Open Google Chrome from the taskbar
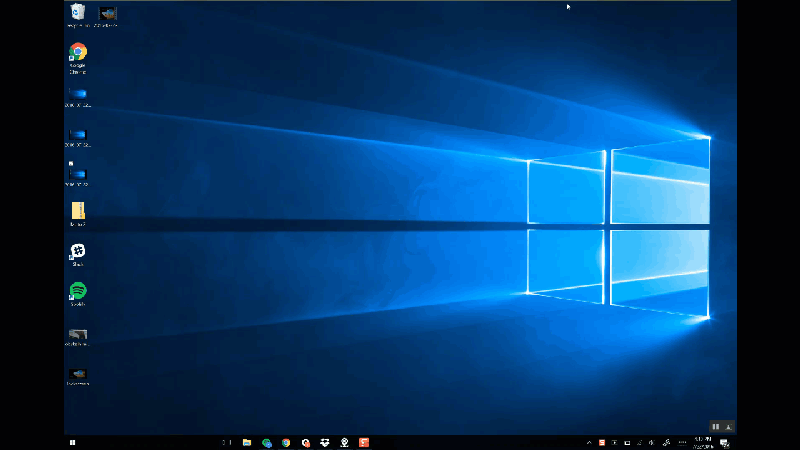The height and width of the screenshot is (450, 800). tap(286, 443)
